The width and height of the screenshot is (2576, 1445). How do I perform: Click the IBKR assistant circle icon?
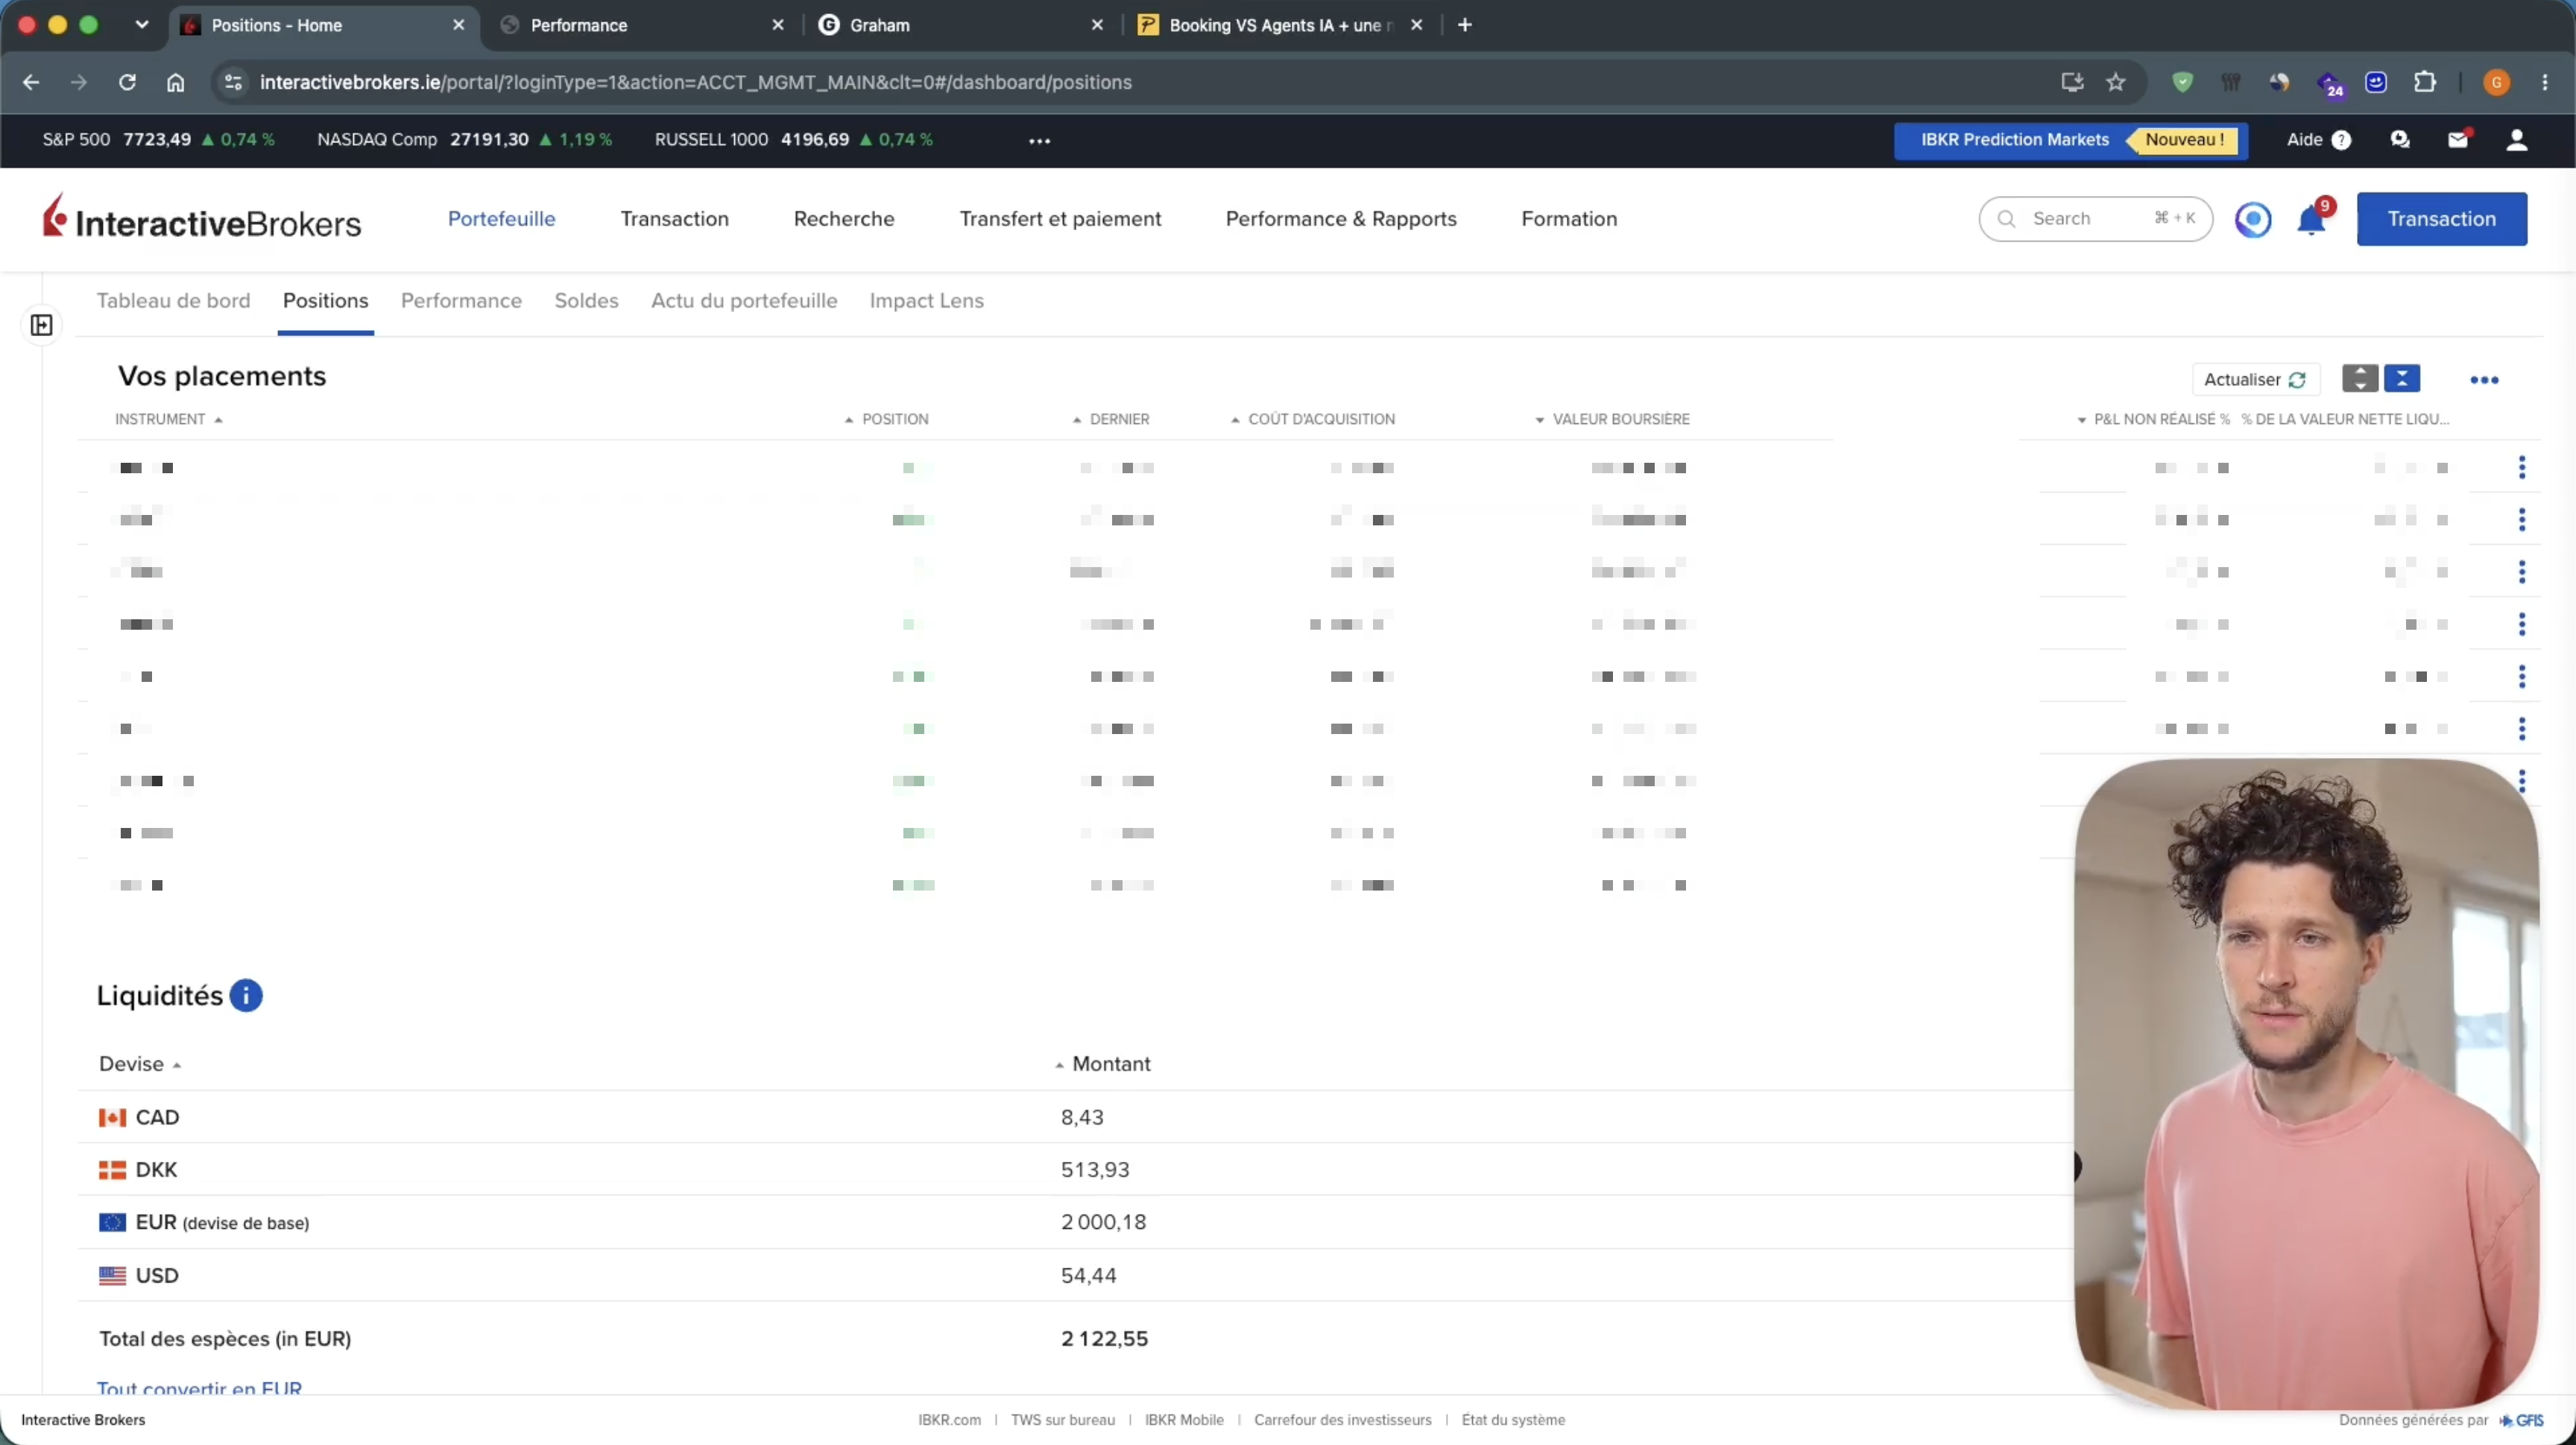point(2253,220)
